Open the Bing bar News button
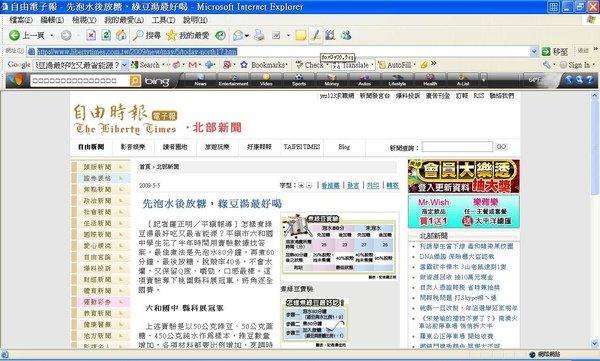 tap(201, 80)
